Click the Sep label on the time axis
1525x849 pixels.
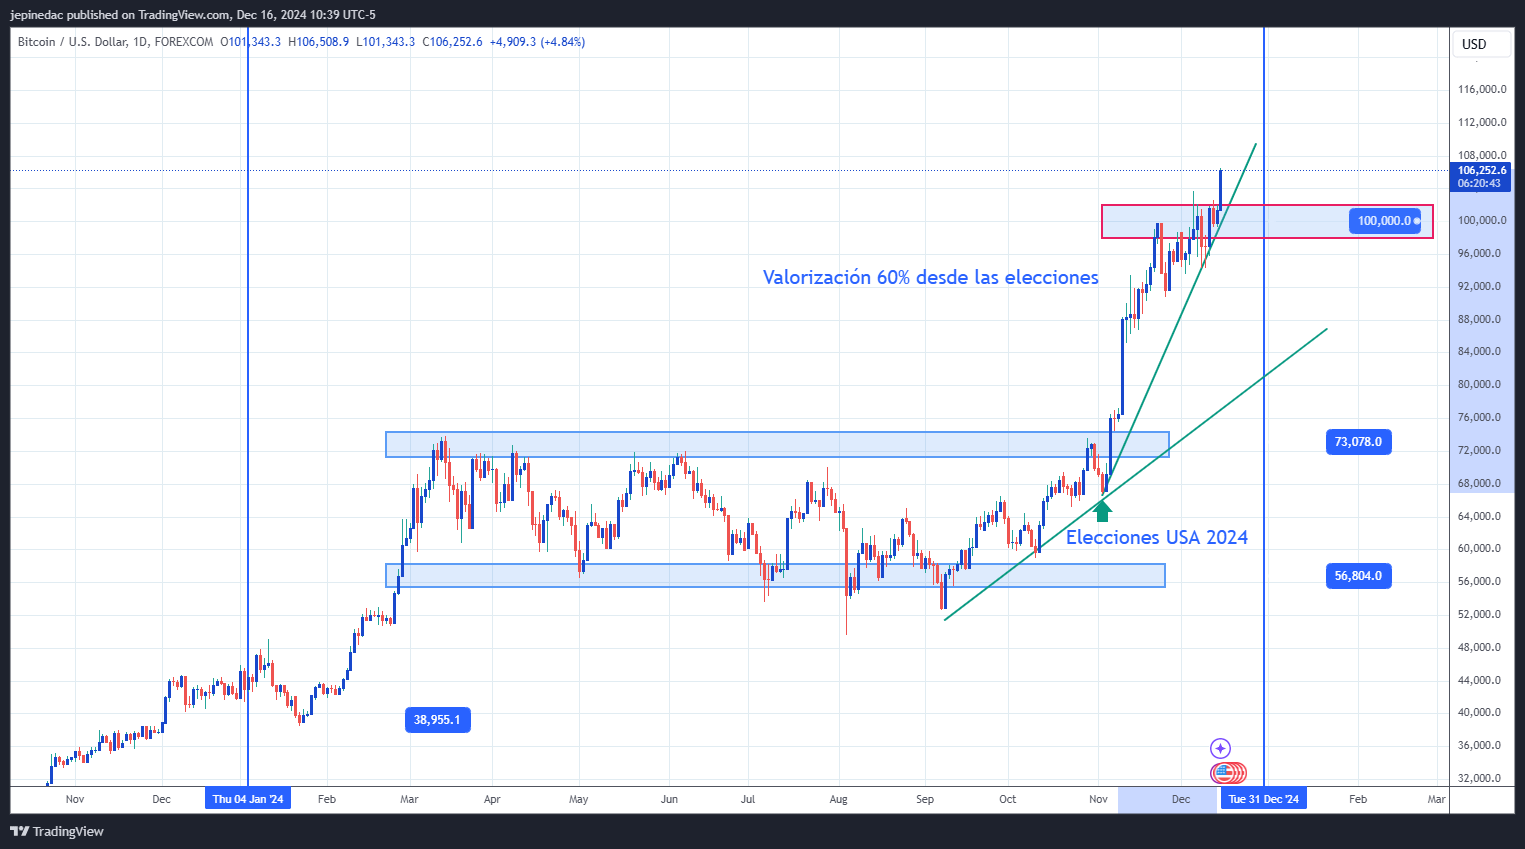925,799
